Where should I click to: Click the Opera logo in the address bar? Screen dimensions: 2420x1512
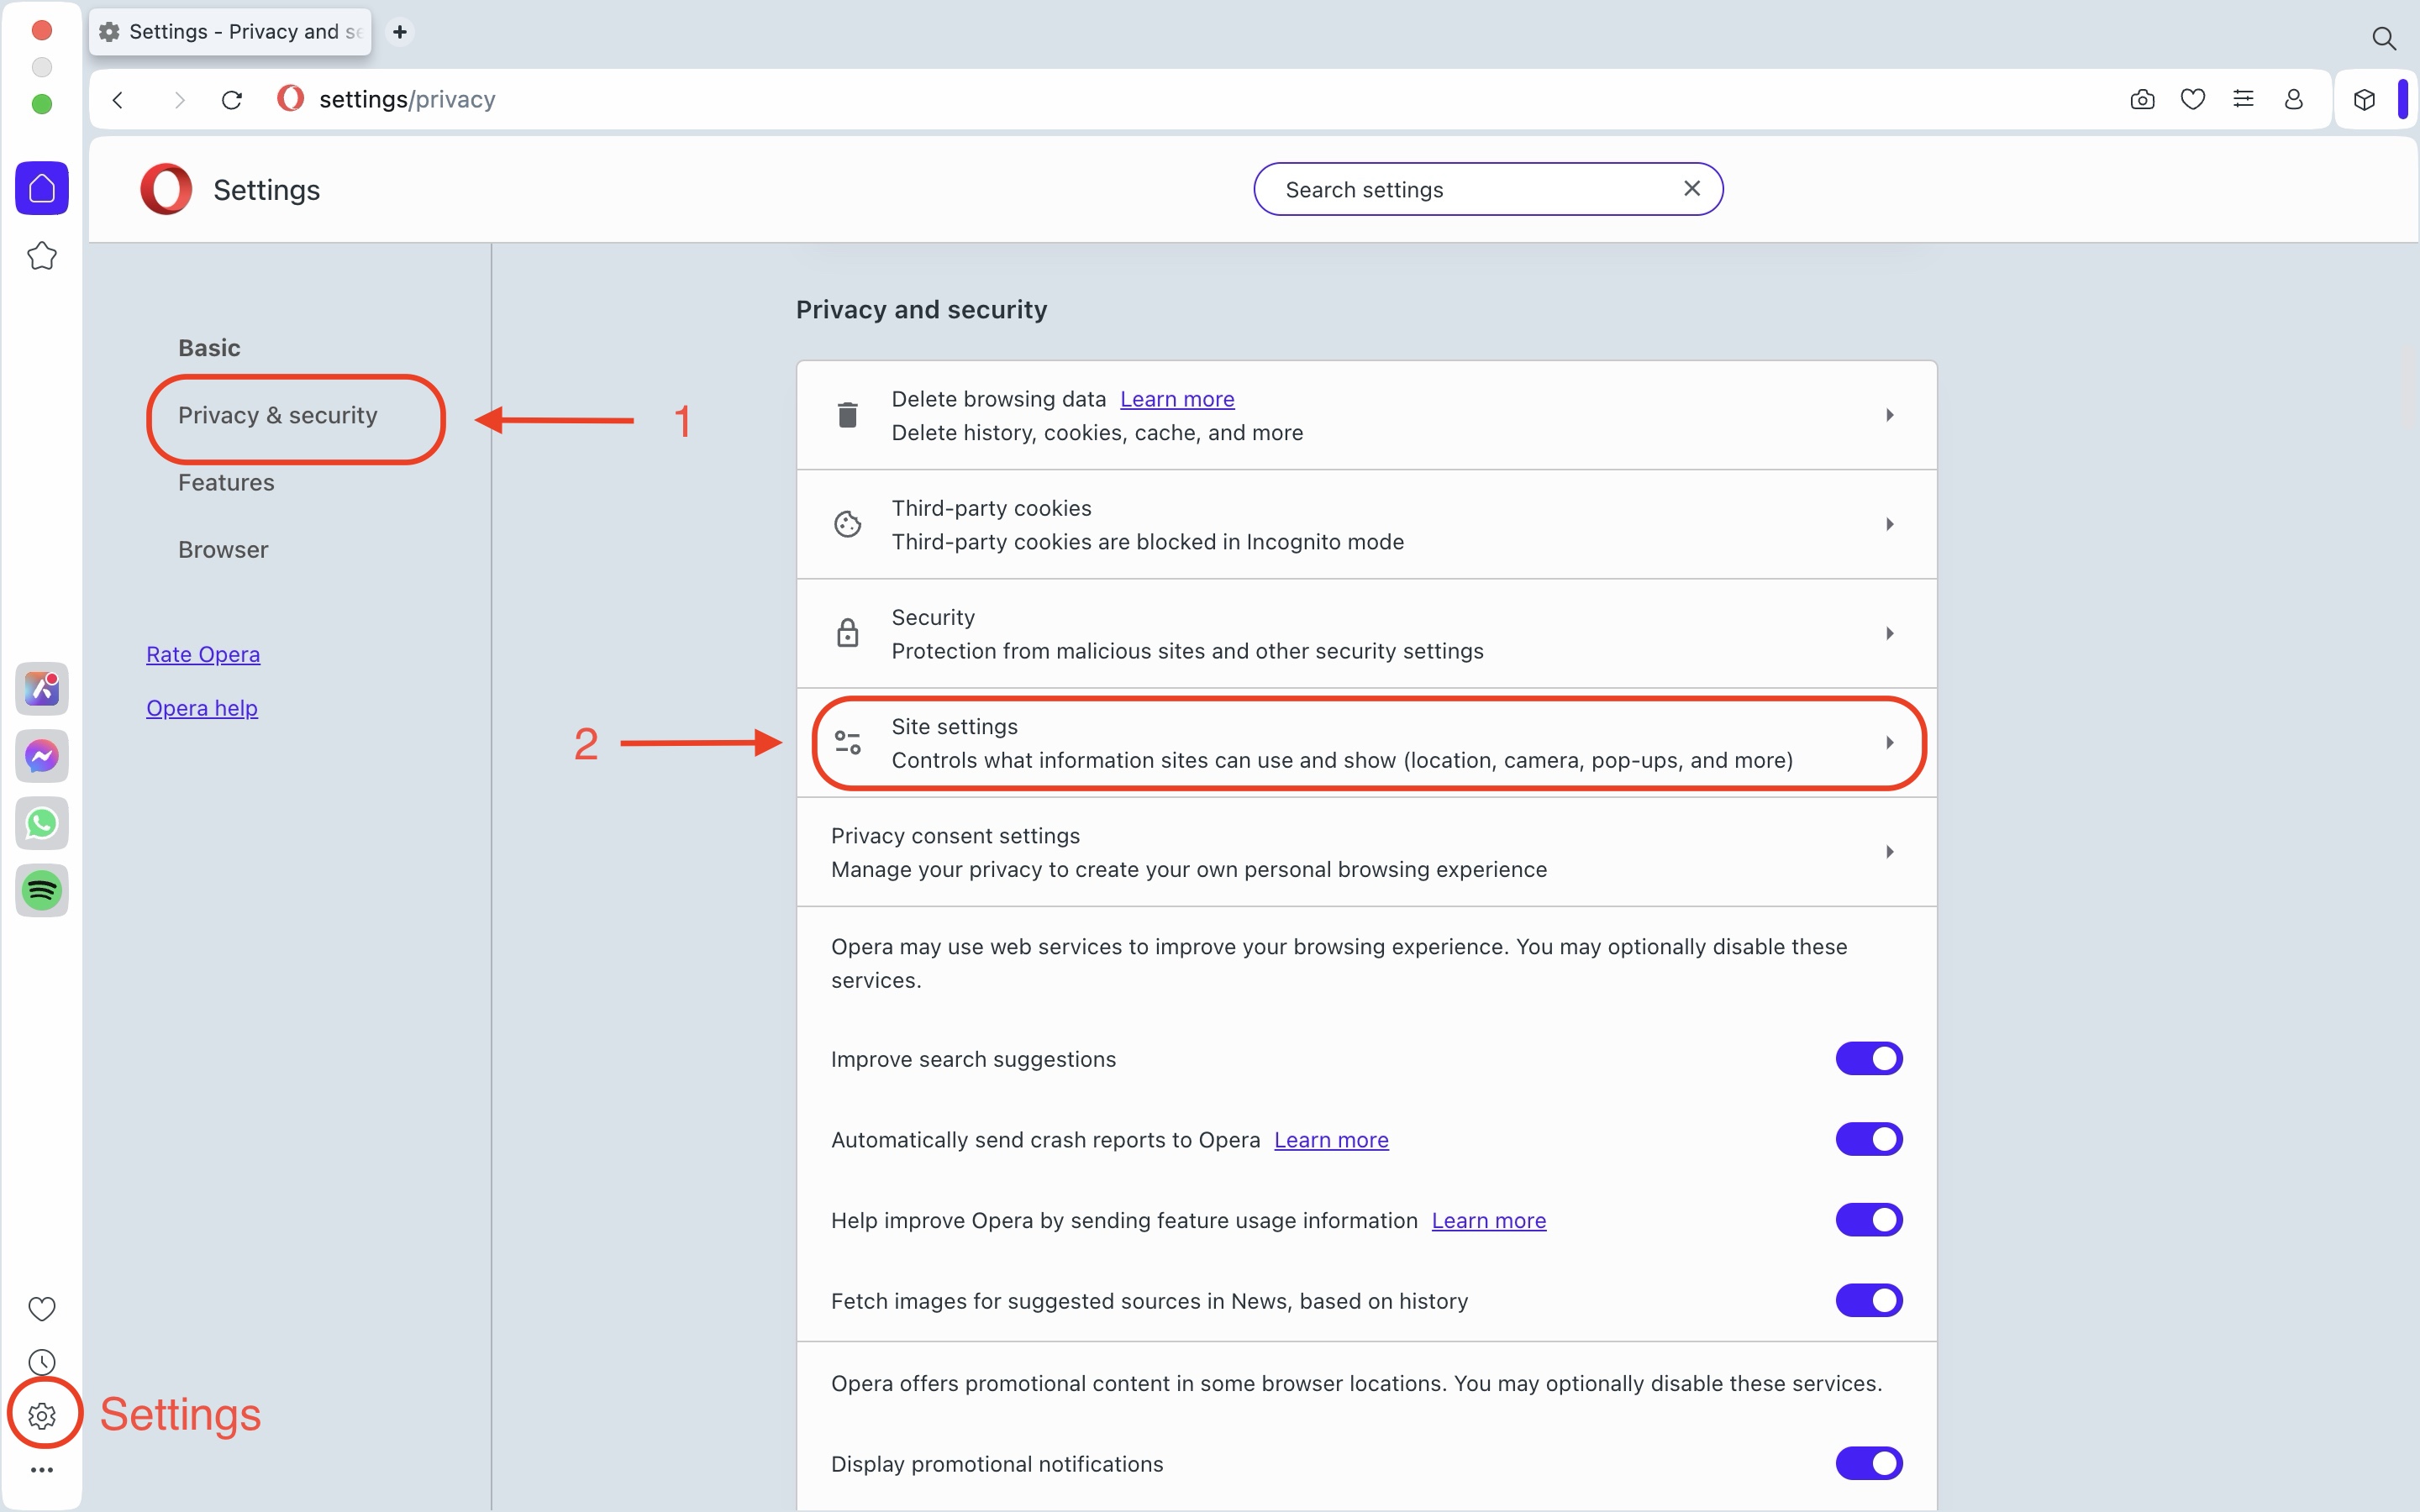pyautogui.click(x=290, y=98)
